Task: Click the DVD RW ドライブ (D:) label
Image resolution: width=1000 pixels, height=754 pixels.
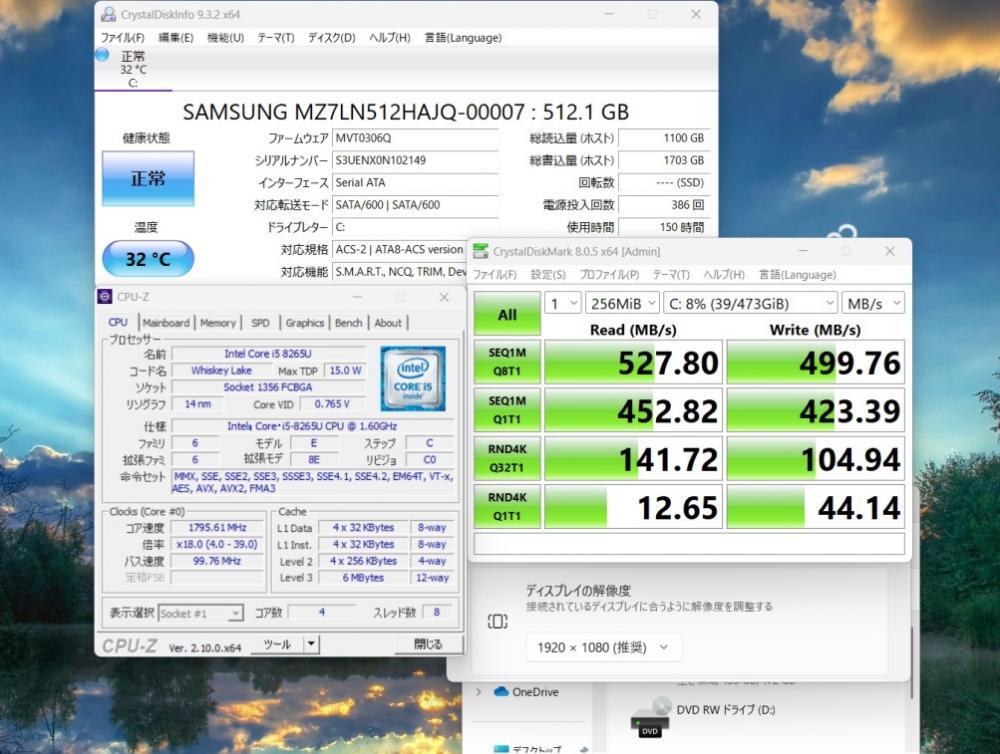Action: pyautogui.click(x=726, y=709)
